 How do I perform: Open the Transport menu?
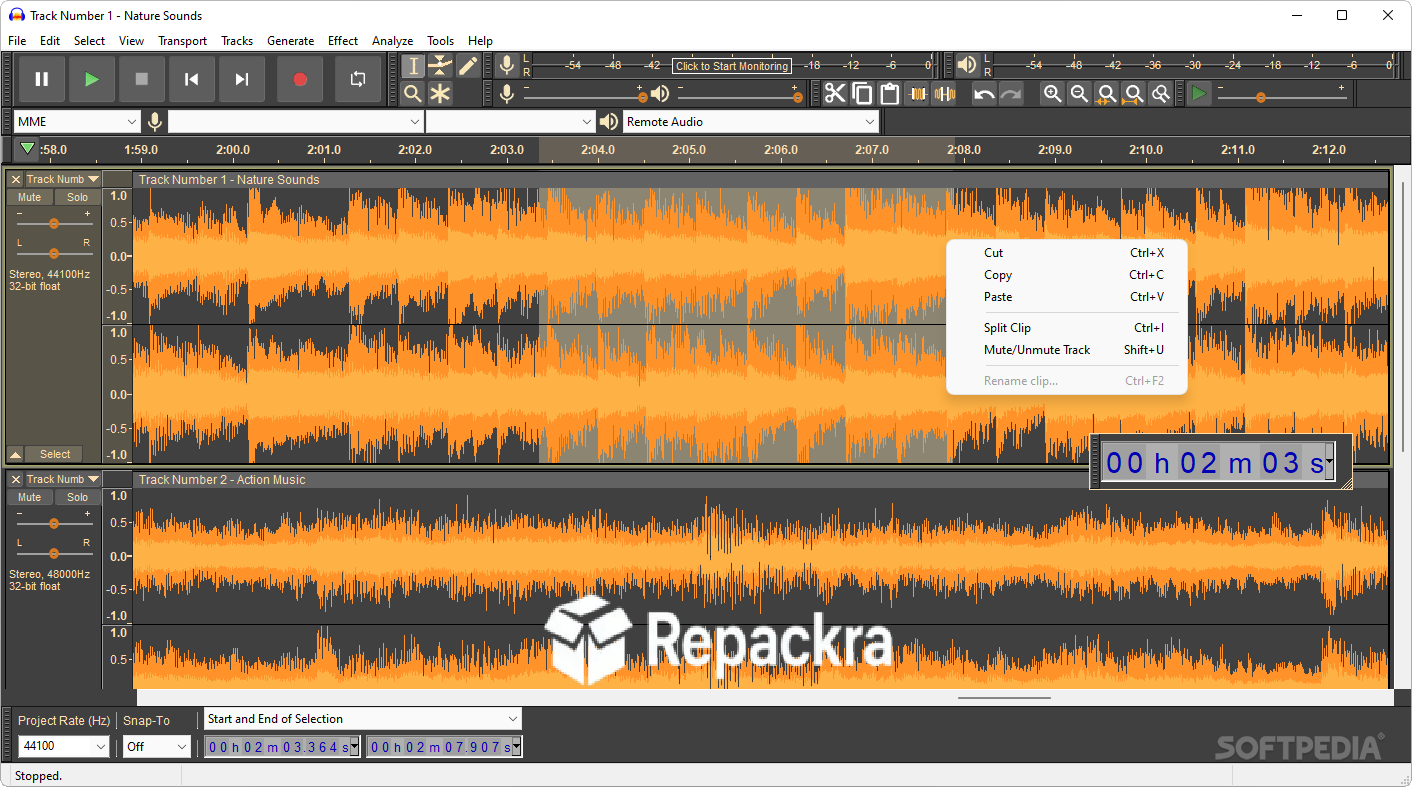(182, 41)
